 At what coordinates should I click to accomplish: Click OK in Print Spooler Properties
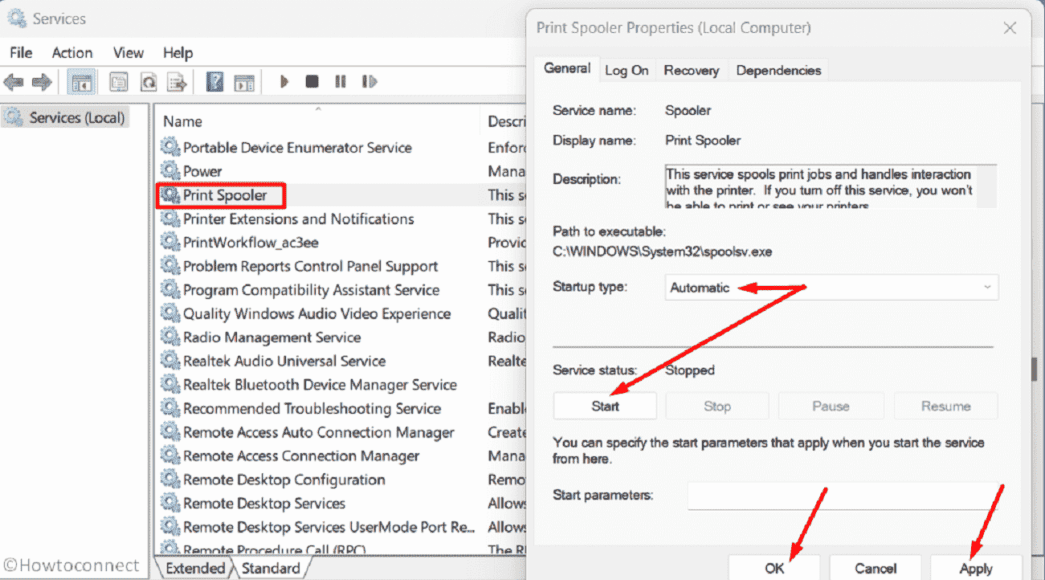click(774, 568)
